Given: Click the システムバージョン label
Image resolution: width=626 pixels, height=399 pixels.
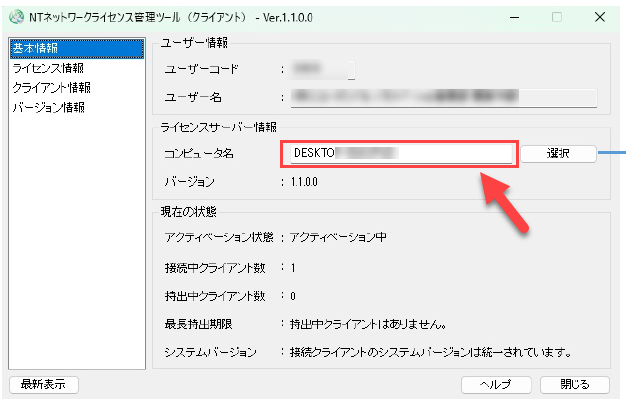Looking at the screenshot, I should tap(210, 352).
